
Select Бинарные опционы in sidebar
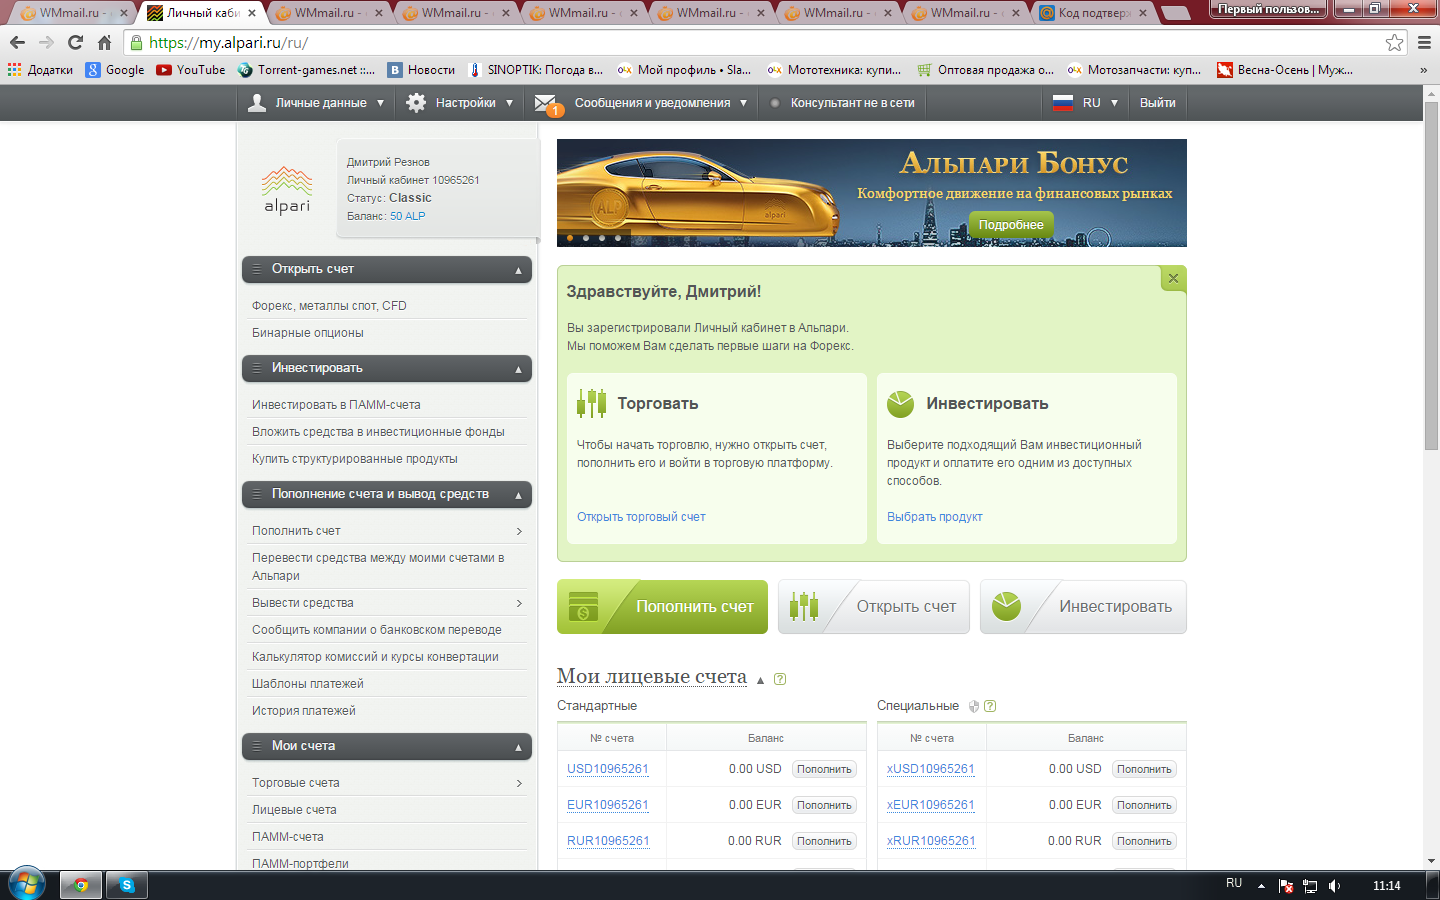(308, 333)
